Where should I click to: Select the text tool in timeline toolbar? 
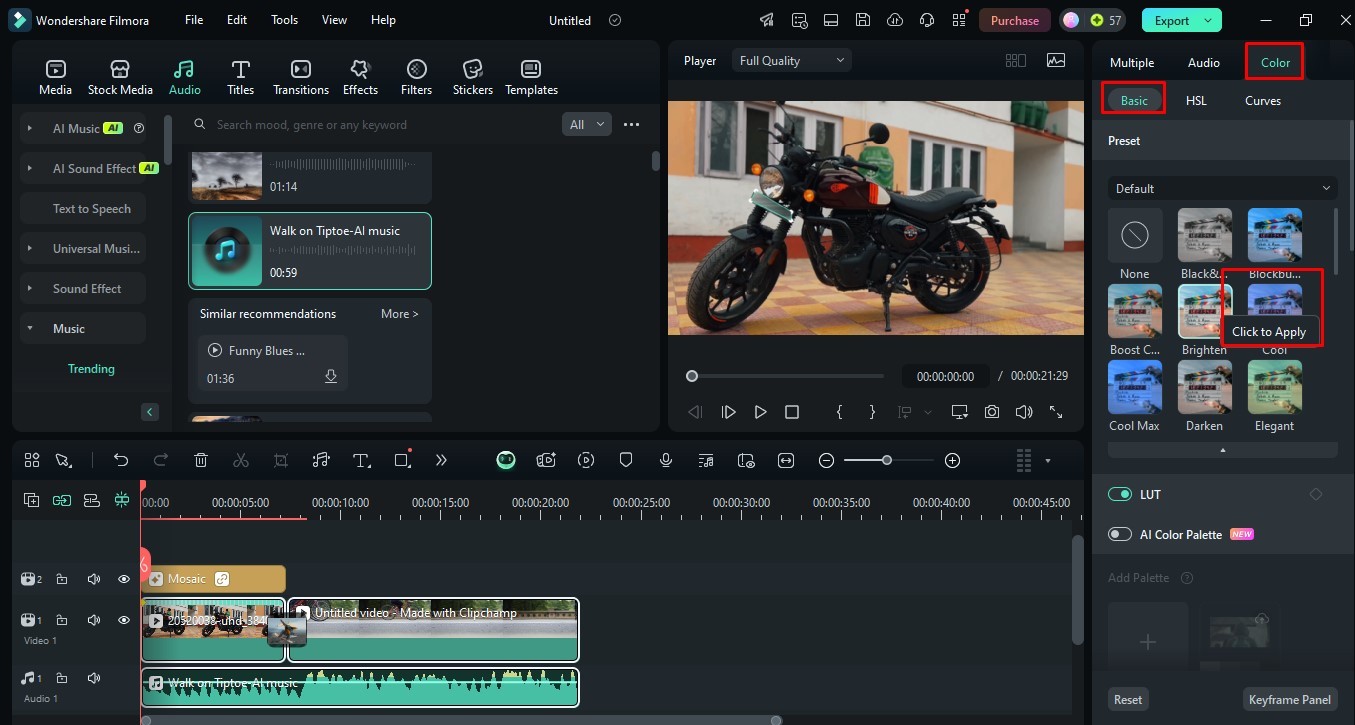pos(362,460)
